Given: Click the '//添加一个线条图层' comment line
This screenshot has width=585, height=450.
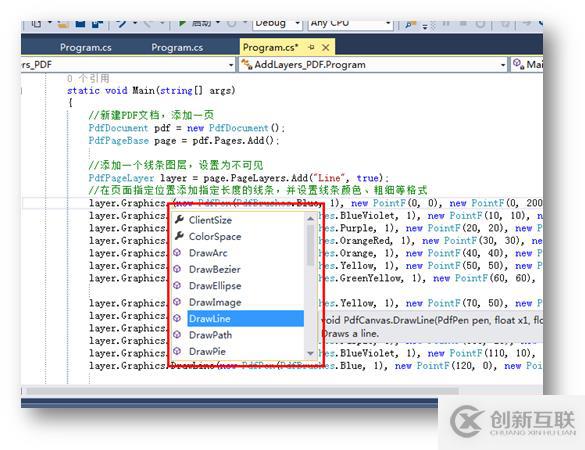Looking at the screenshot, I should [x=176, y=165].
